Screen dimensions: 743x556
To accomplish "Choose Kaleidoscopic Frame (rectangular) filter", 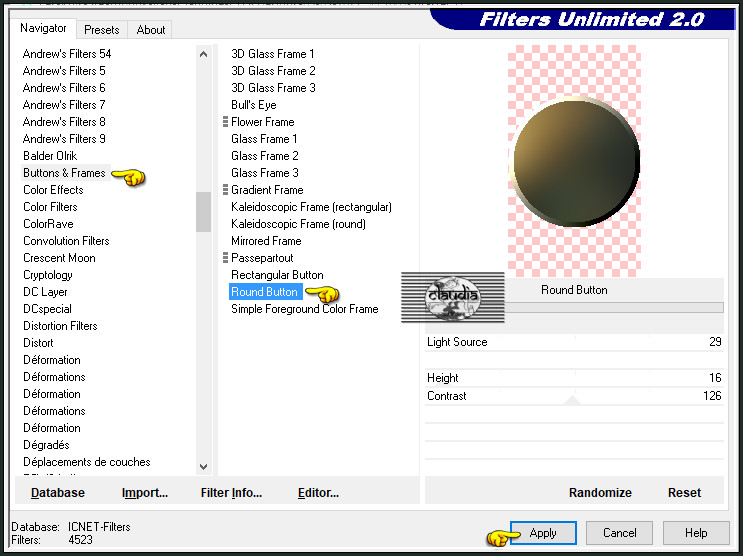I will click(311, 207).
